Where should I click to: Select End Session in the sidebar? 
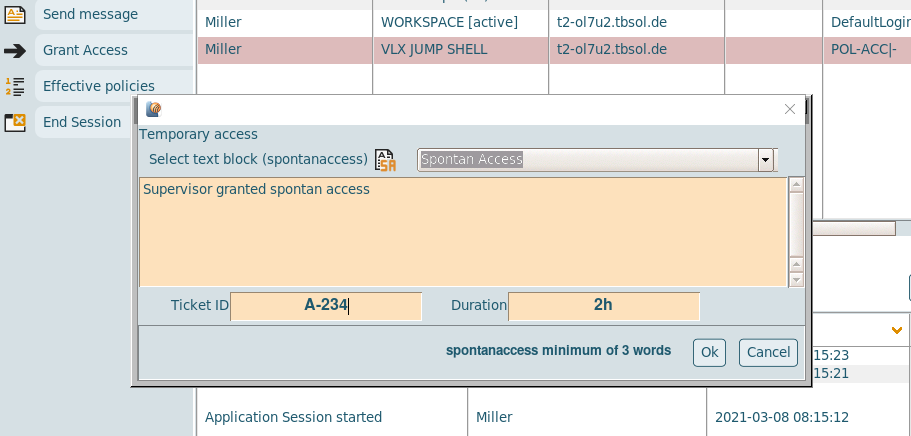(x=82, y=122)
